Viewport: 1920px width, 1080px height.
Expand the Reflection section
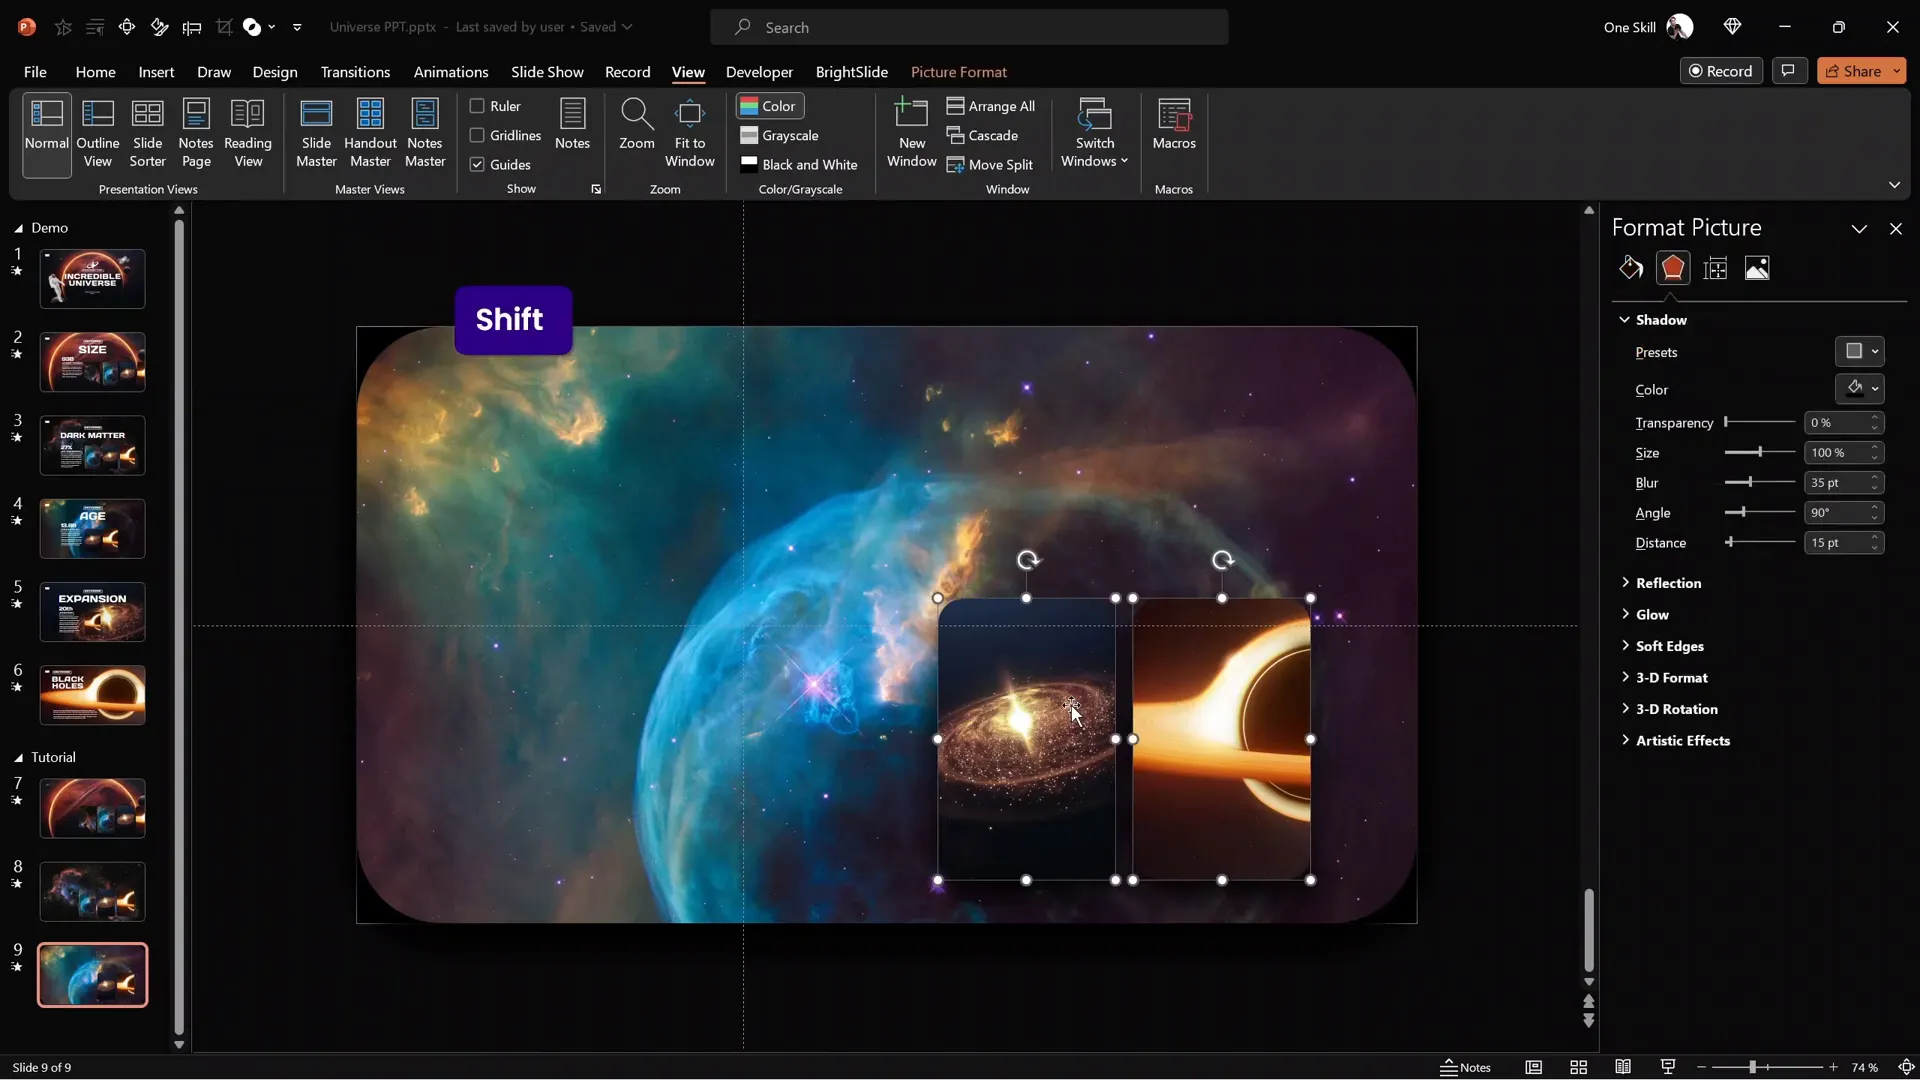(1667, 583)
